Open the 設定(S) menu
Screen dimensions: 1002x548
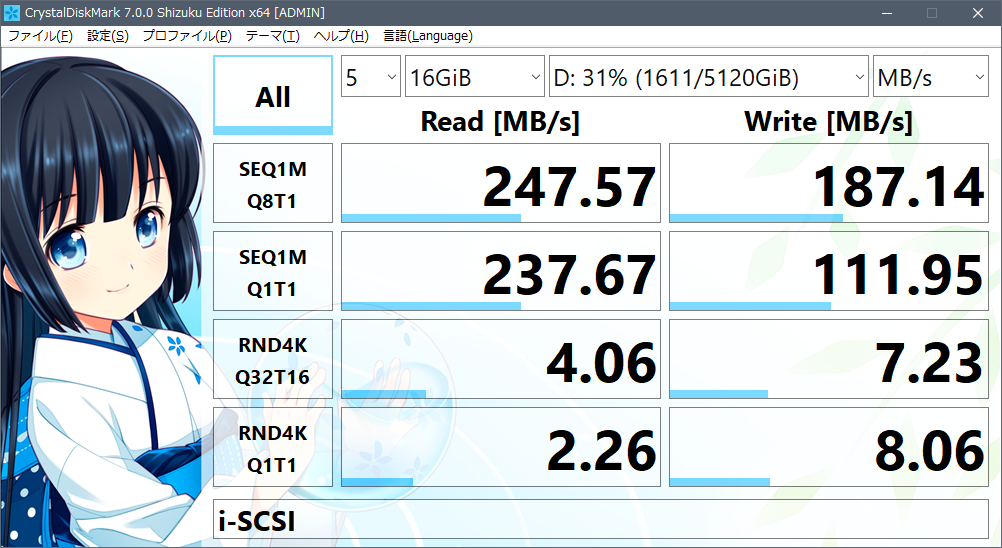(108, 36)
